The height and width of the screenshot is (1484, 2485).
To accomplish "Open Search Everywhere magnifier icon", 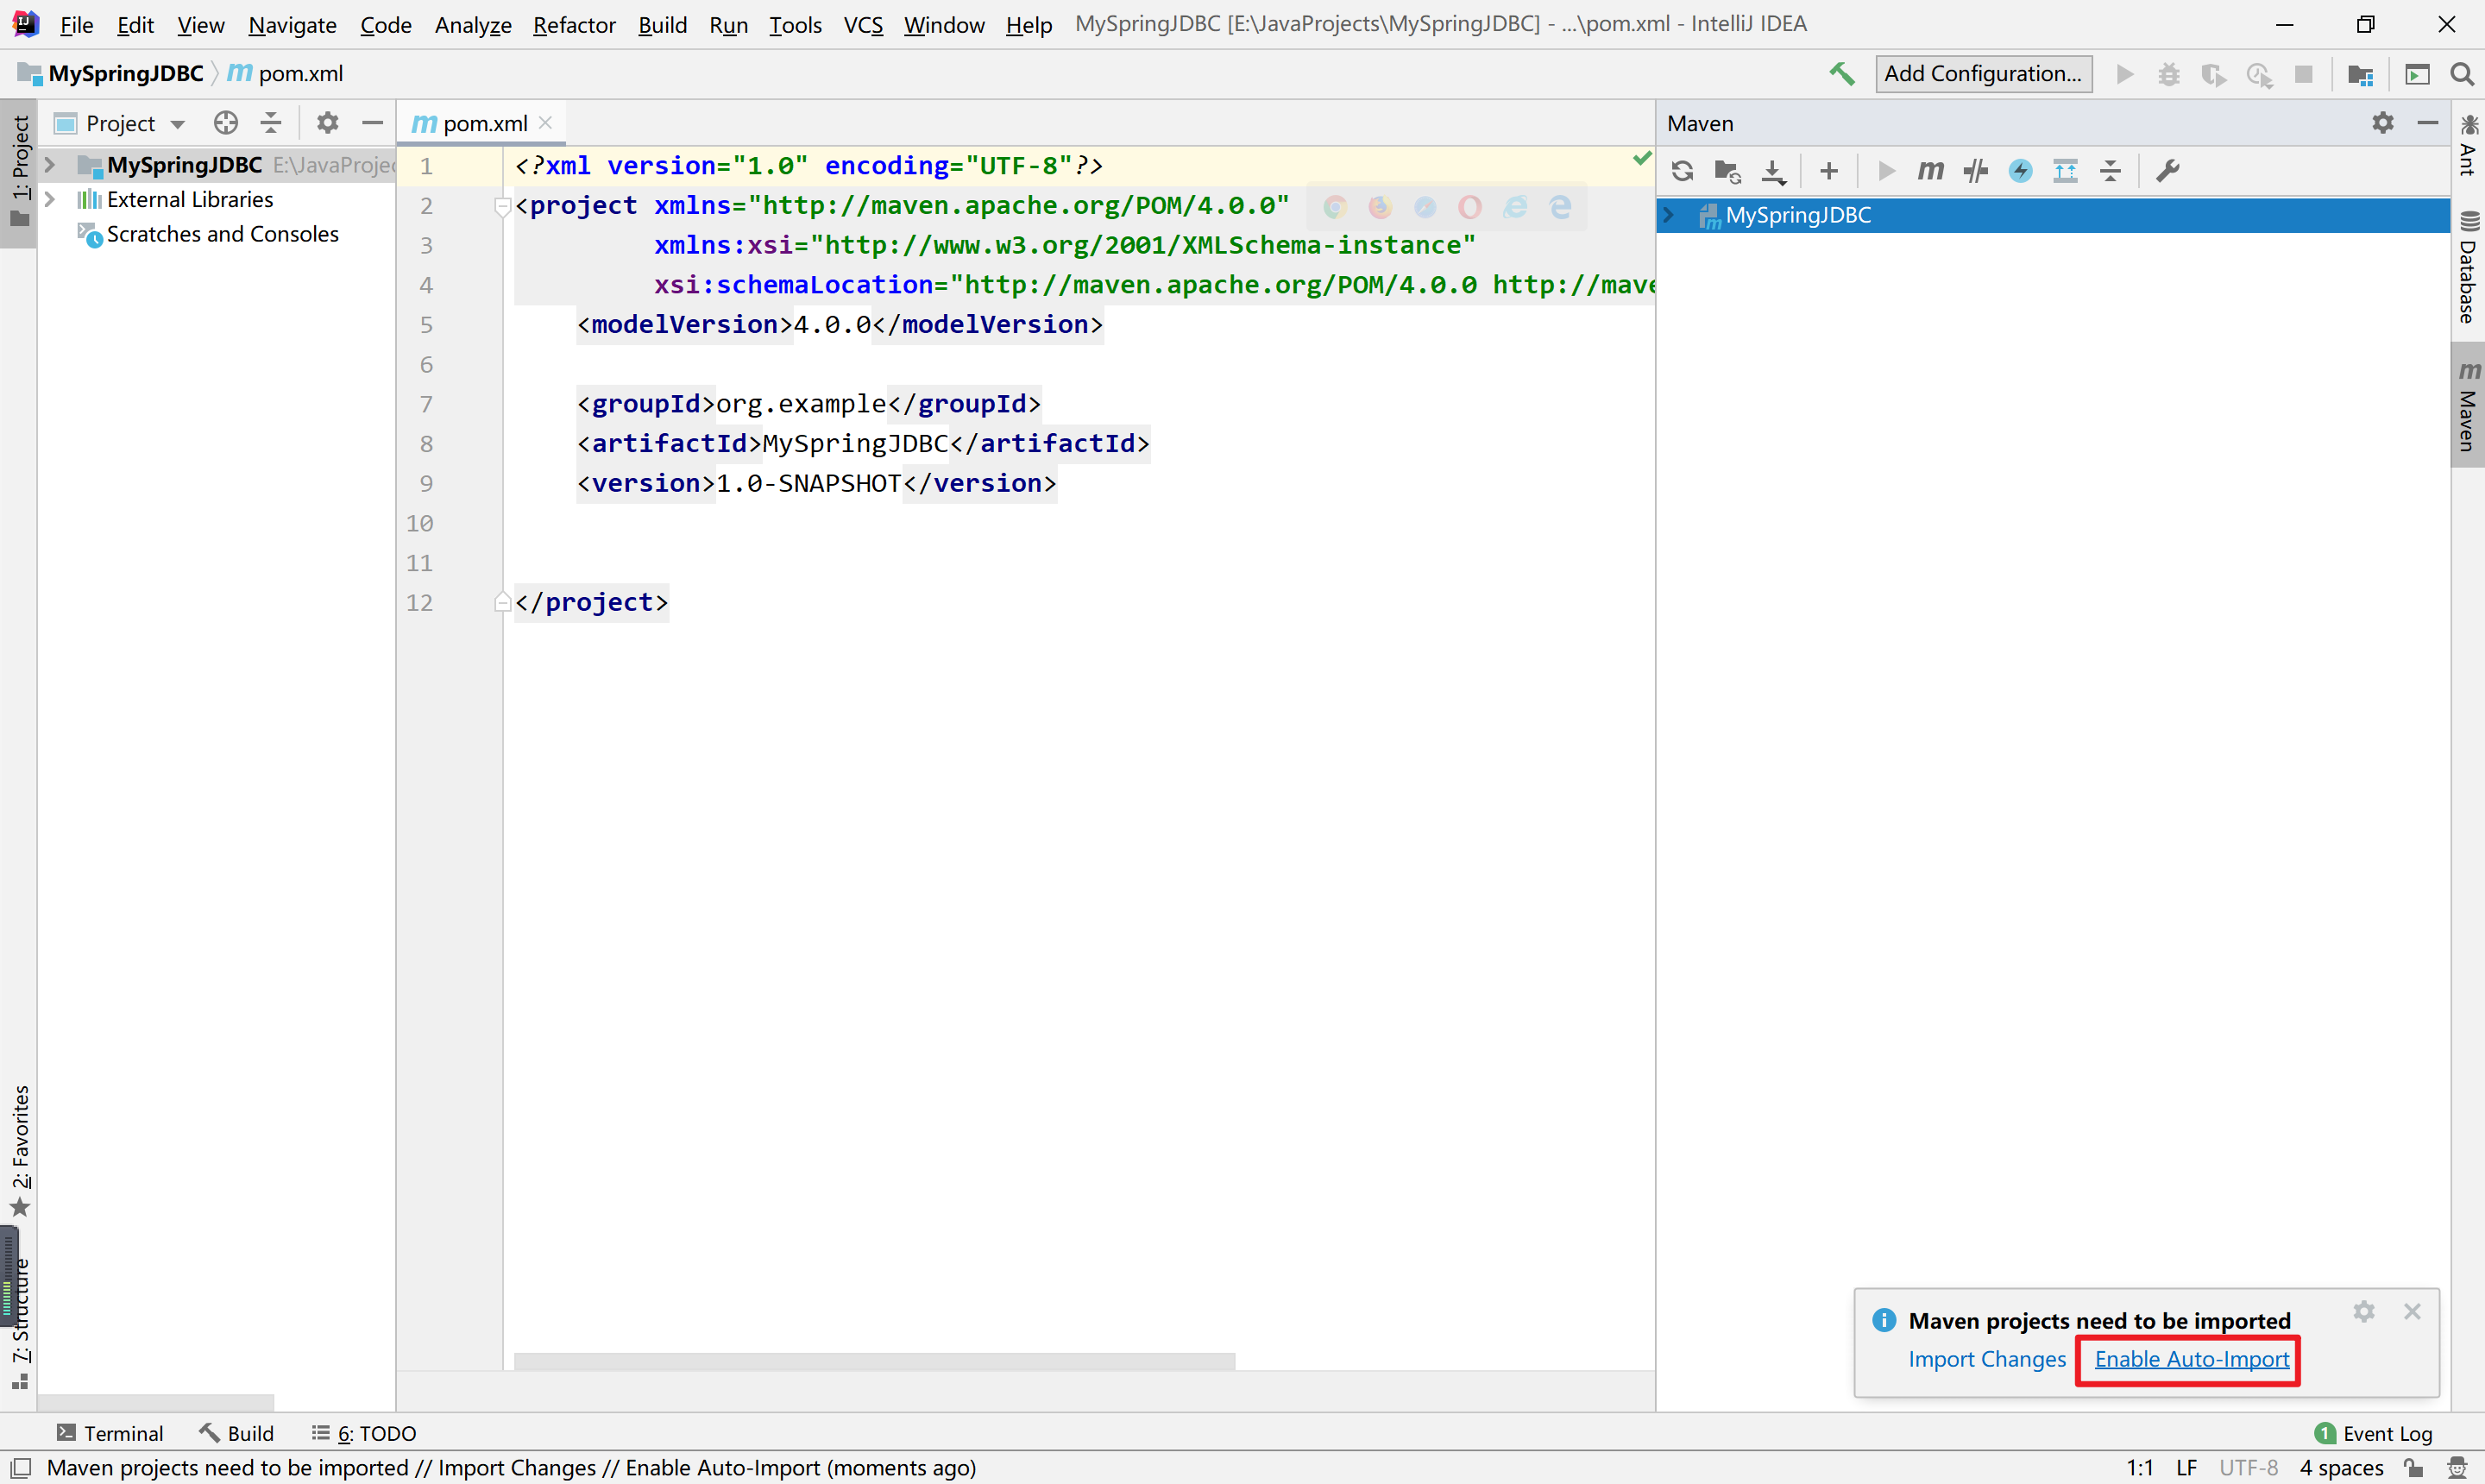I will [x=2462, y=74].
